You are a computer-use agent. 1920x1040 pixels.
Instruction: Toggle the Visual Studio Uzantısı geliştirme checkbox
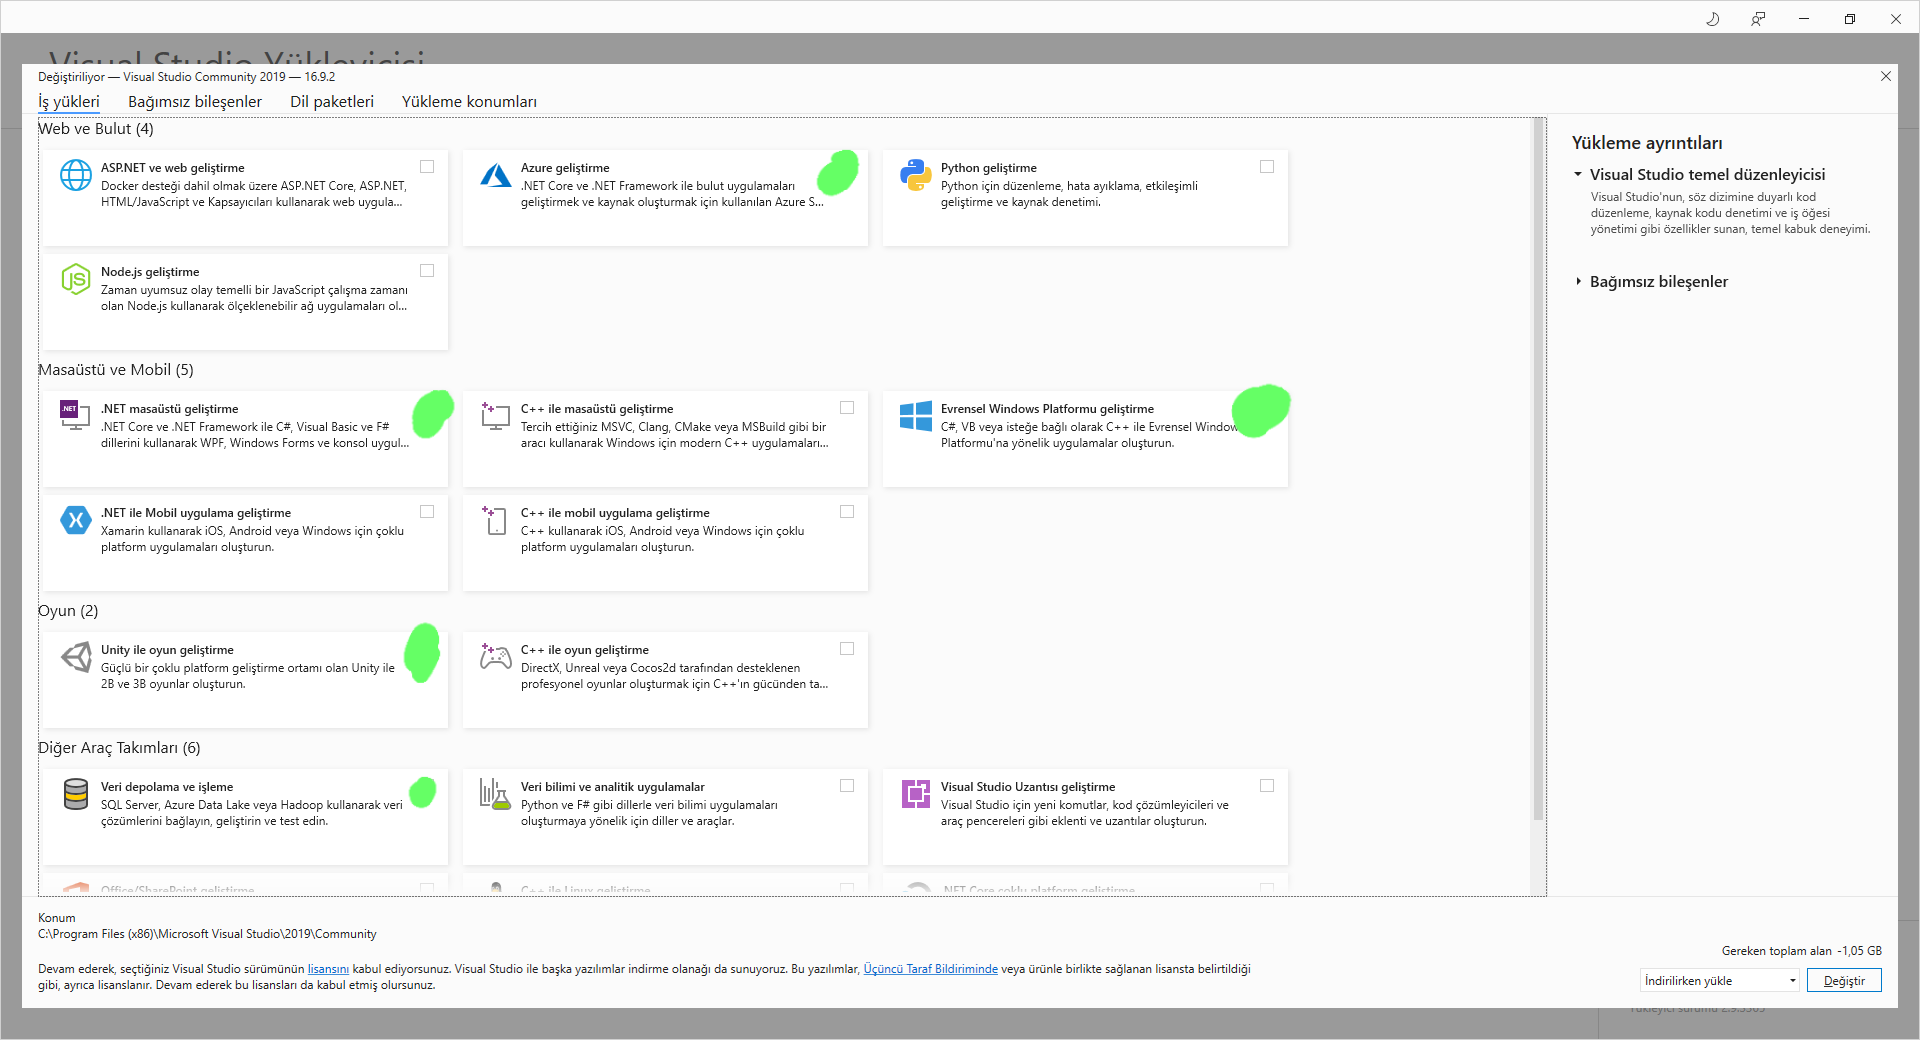[1267, 786]
